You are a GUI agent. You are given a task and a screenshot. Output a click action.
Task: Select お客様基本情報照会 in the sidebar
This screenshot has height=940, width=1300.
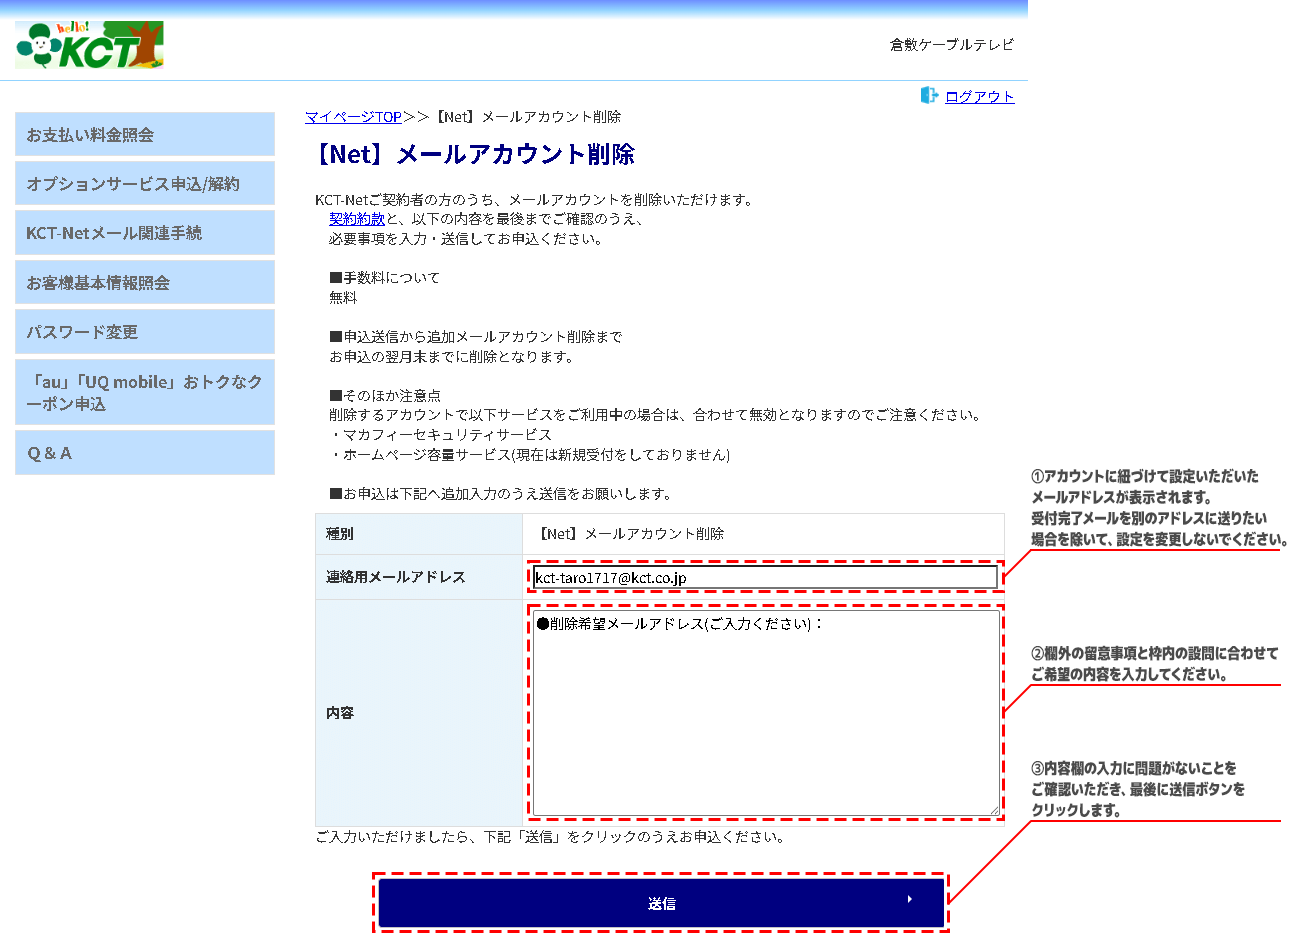point(145,283)
